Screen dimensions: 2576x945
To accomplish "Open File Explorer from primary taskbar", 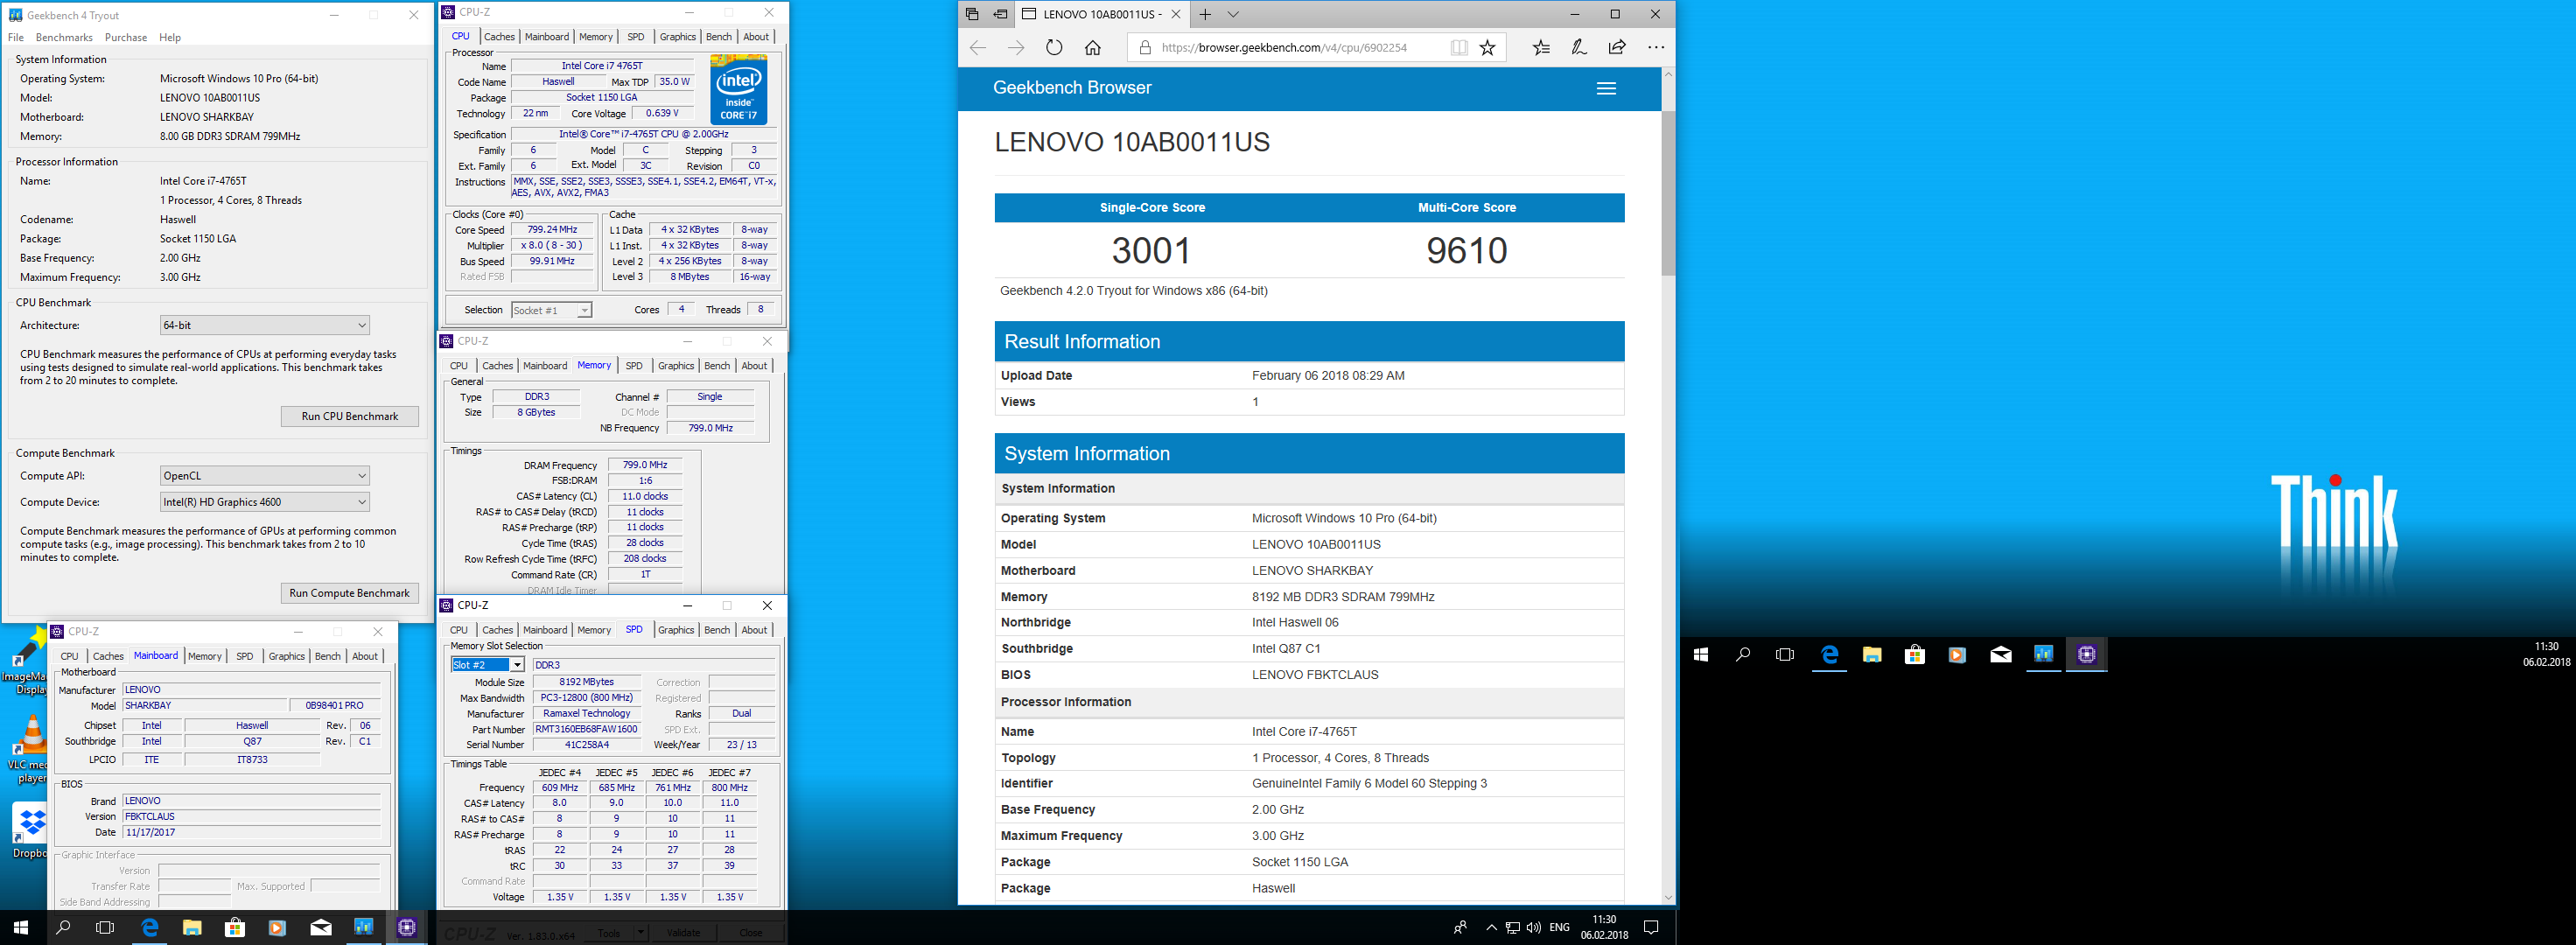I will [192, 927].
